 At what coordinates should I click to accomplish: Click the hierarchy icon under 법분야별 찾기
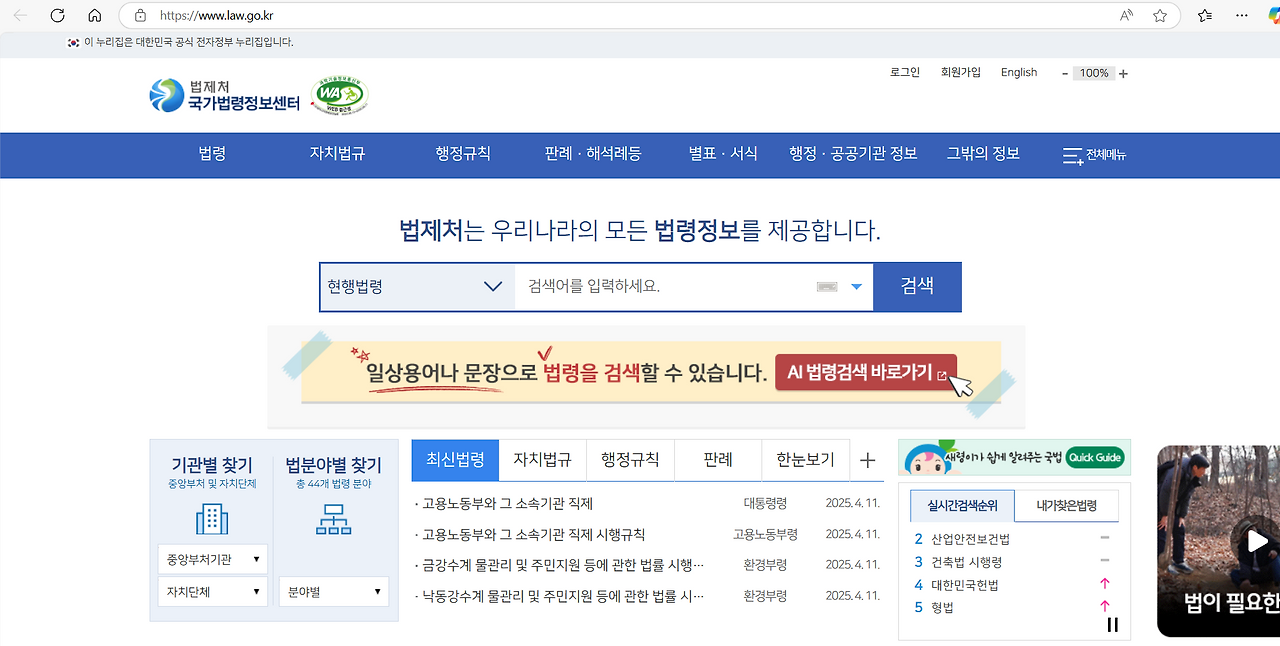(x=333, y=519)
